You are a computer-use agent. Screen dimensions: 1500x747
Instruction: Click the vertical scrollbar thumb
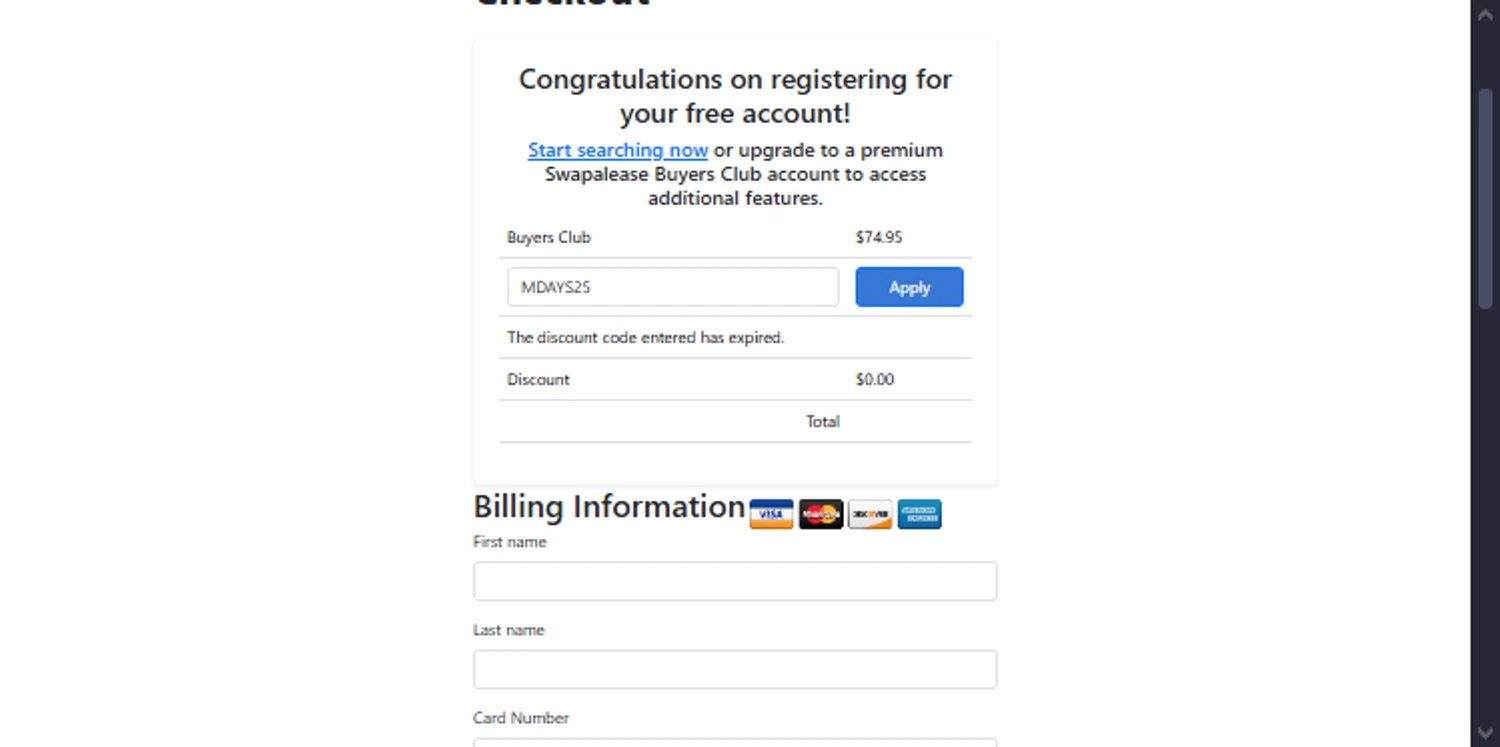1485,200
